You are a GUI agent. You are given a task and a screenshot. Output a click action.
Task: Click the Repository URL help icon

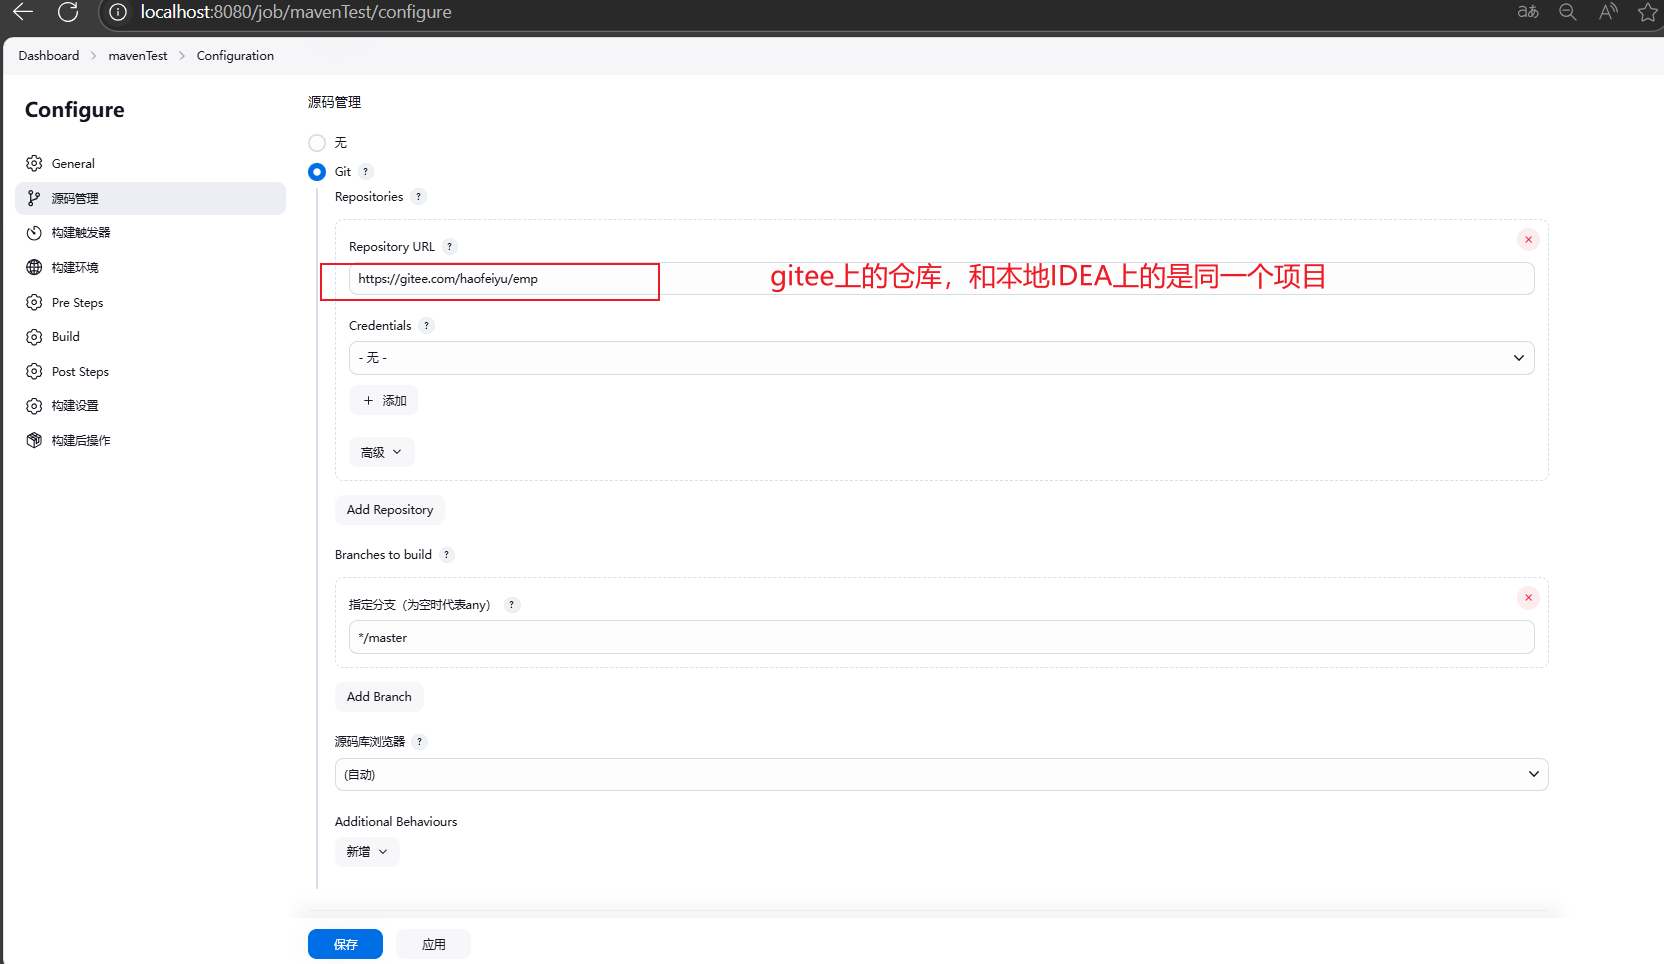449,246
